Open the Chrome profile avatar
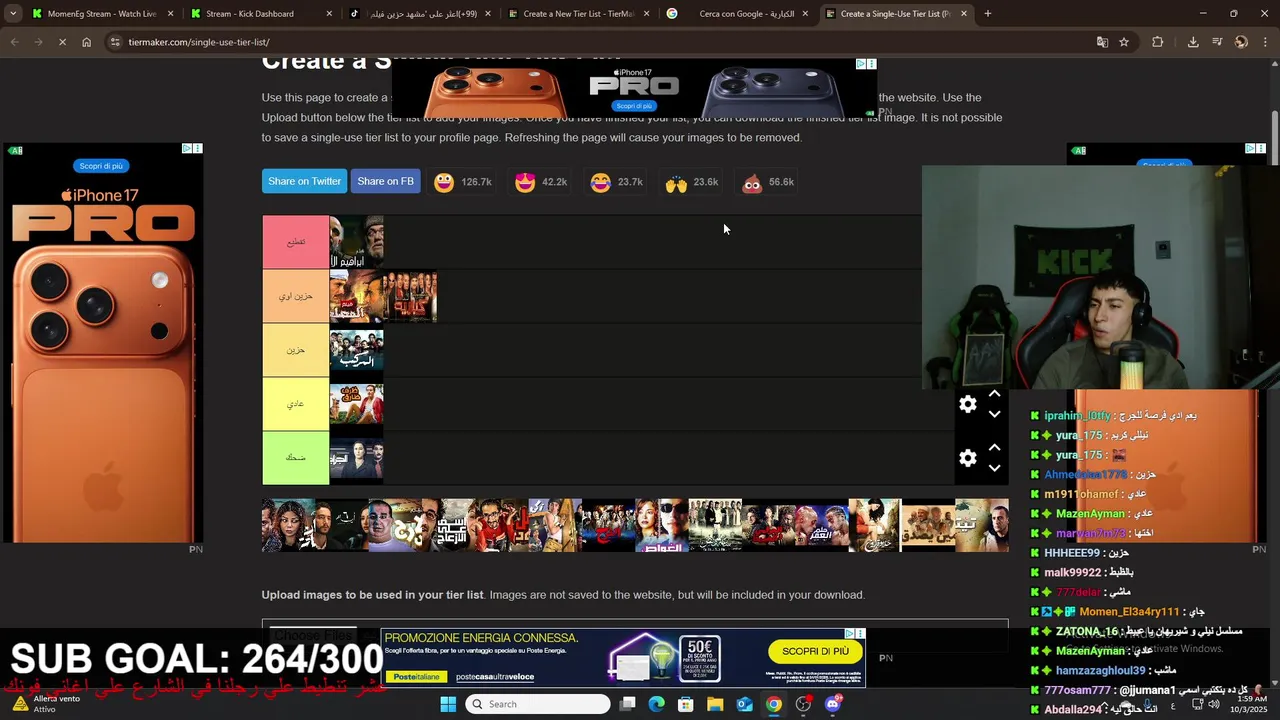 [x=1241, y=42]
